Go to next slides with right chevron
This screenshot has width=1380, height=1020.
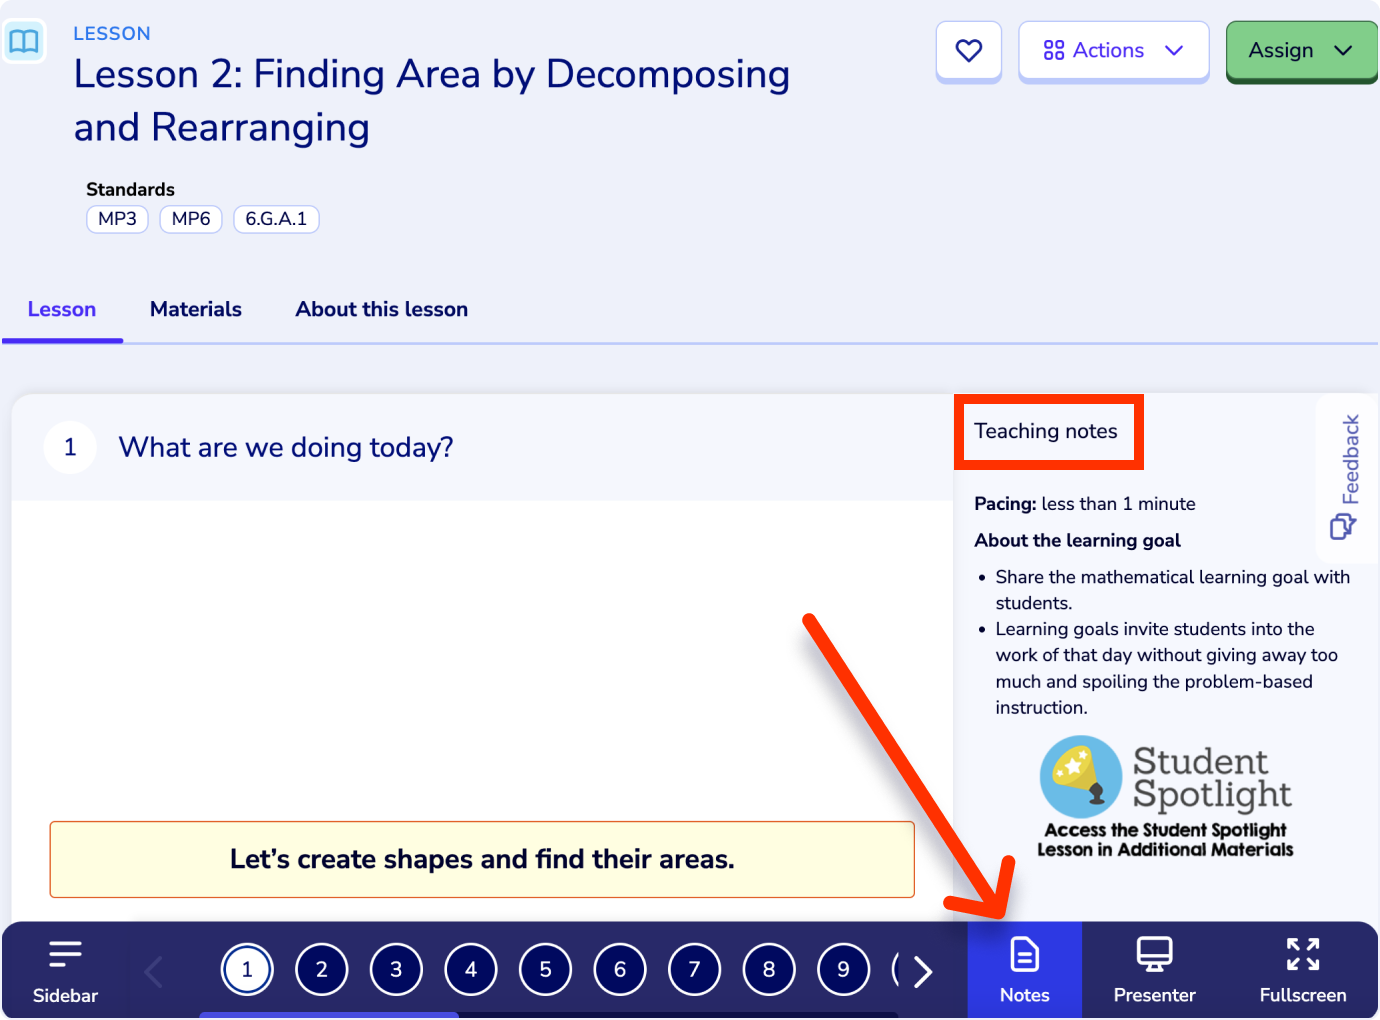(x=923, y=971)
